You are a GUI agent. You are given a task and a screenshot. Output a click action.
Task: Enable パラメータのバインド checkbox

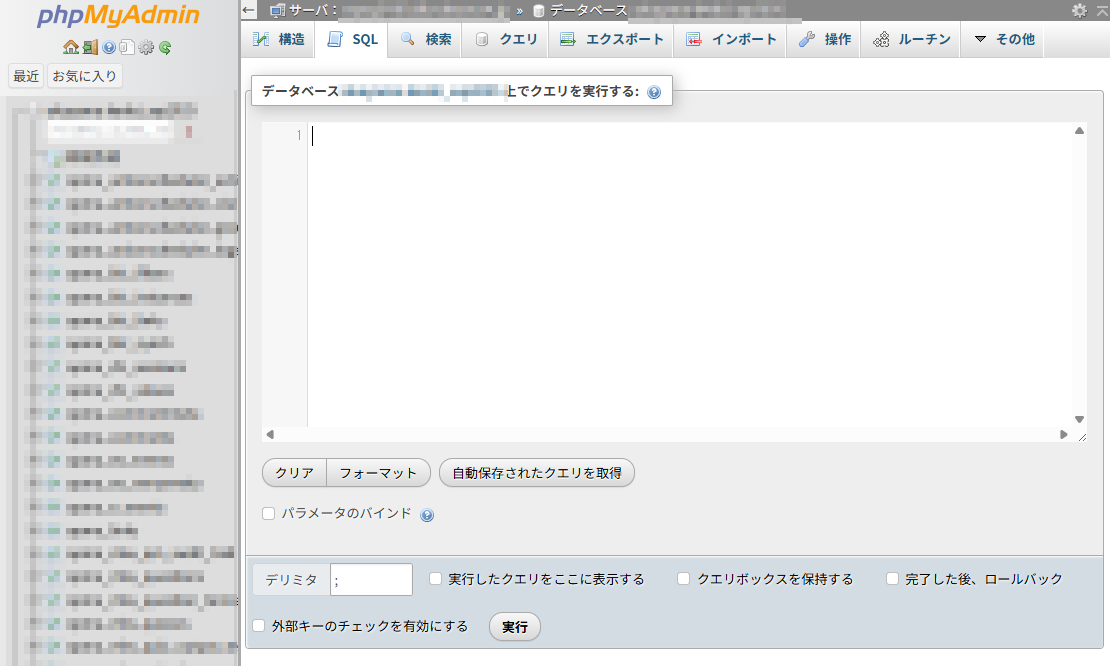(268, 514)
